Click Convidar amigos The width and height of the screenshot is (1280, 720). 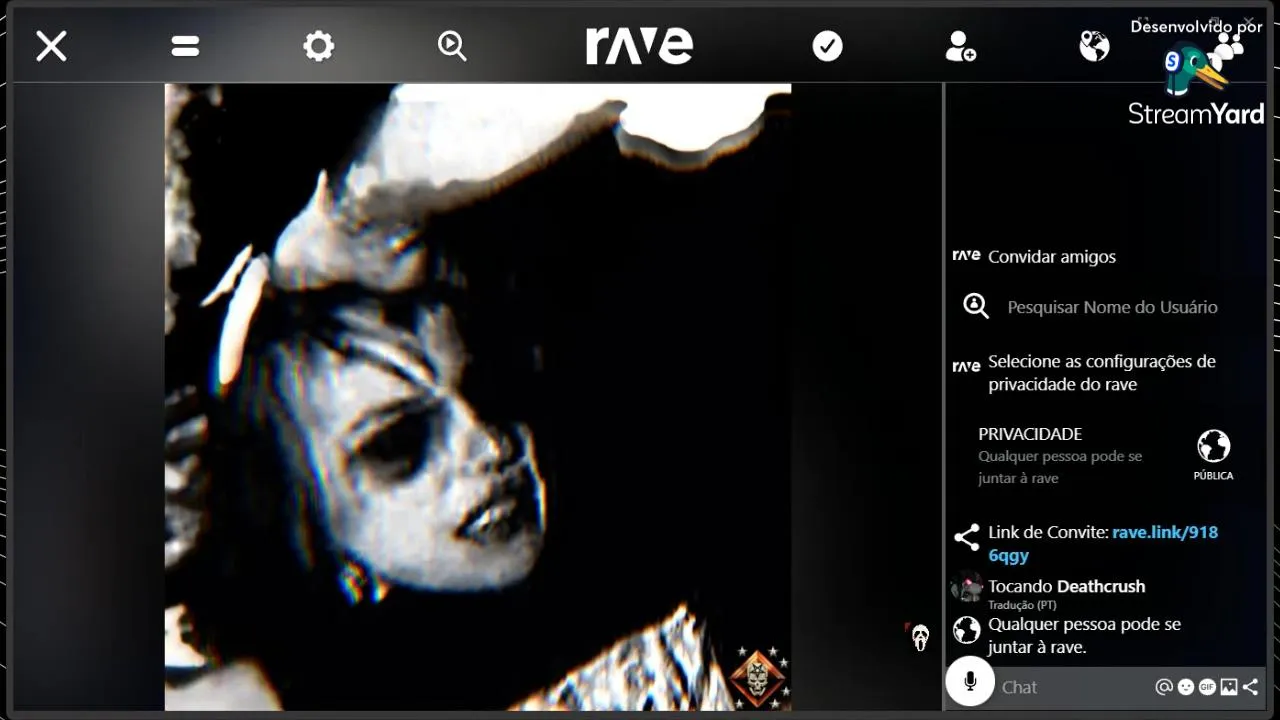(x=1052, y=257)
